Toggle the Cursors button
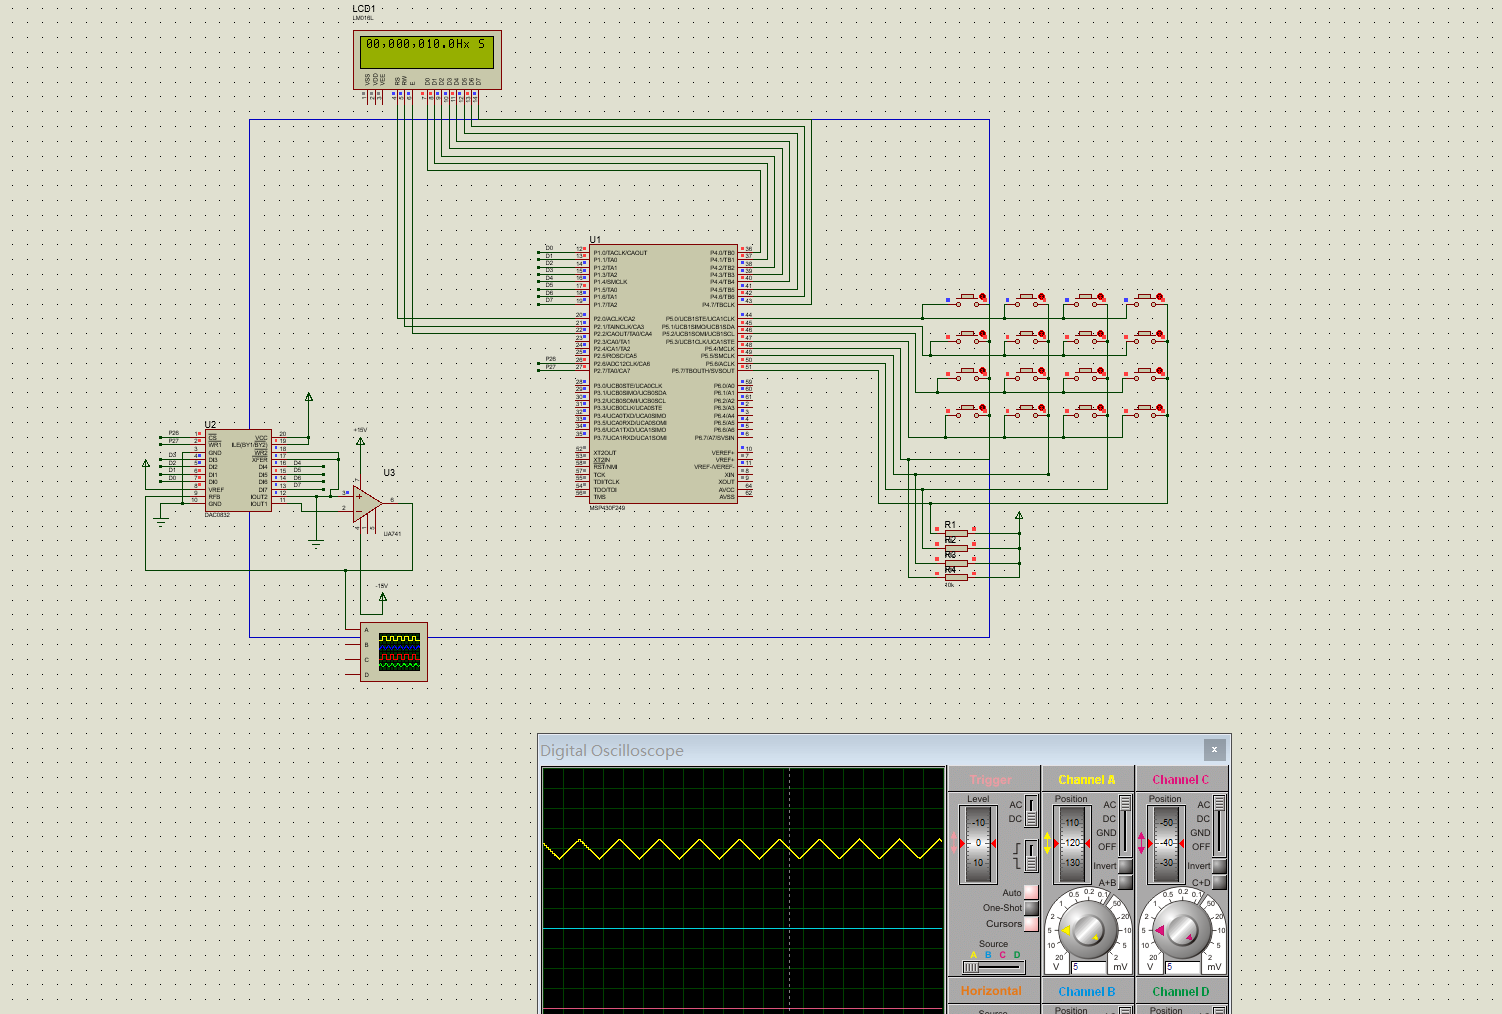This screenshot has height=1014, width=1502. pos(1031,924)
